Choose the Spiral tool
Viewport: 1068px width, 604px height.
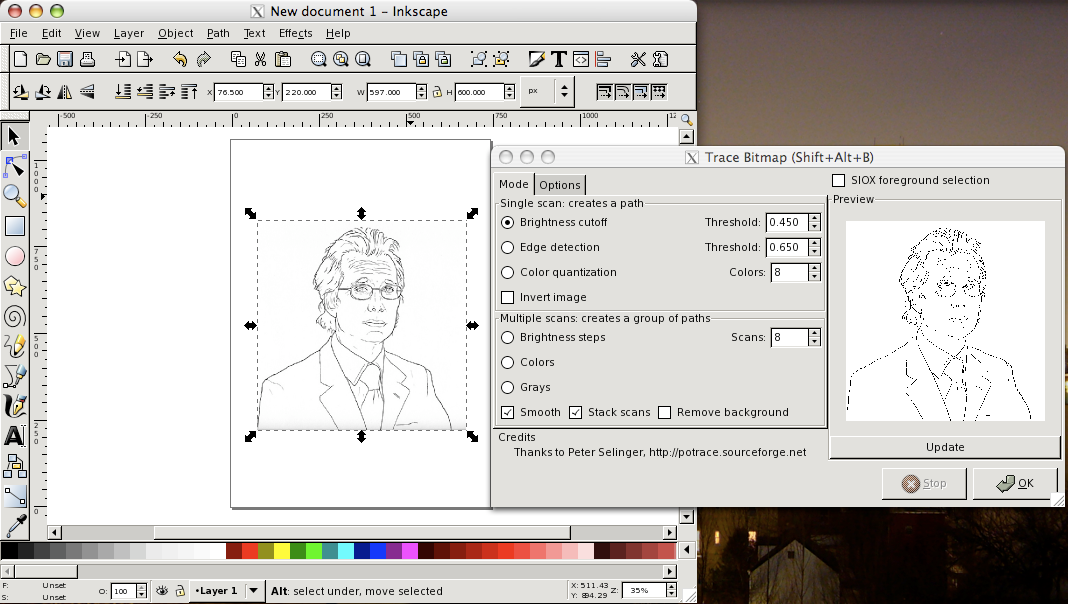point(14,316)
